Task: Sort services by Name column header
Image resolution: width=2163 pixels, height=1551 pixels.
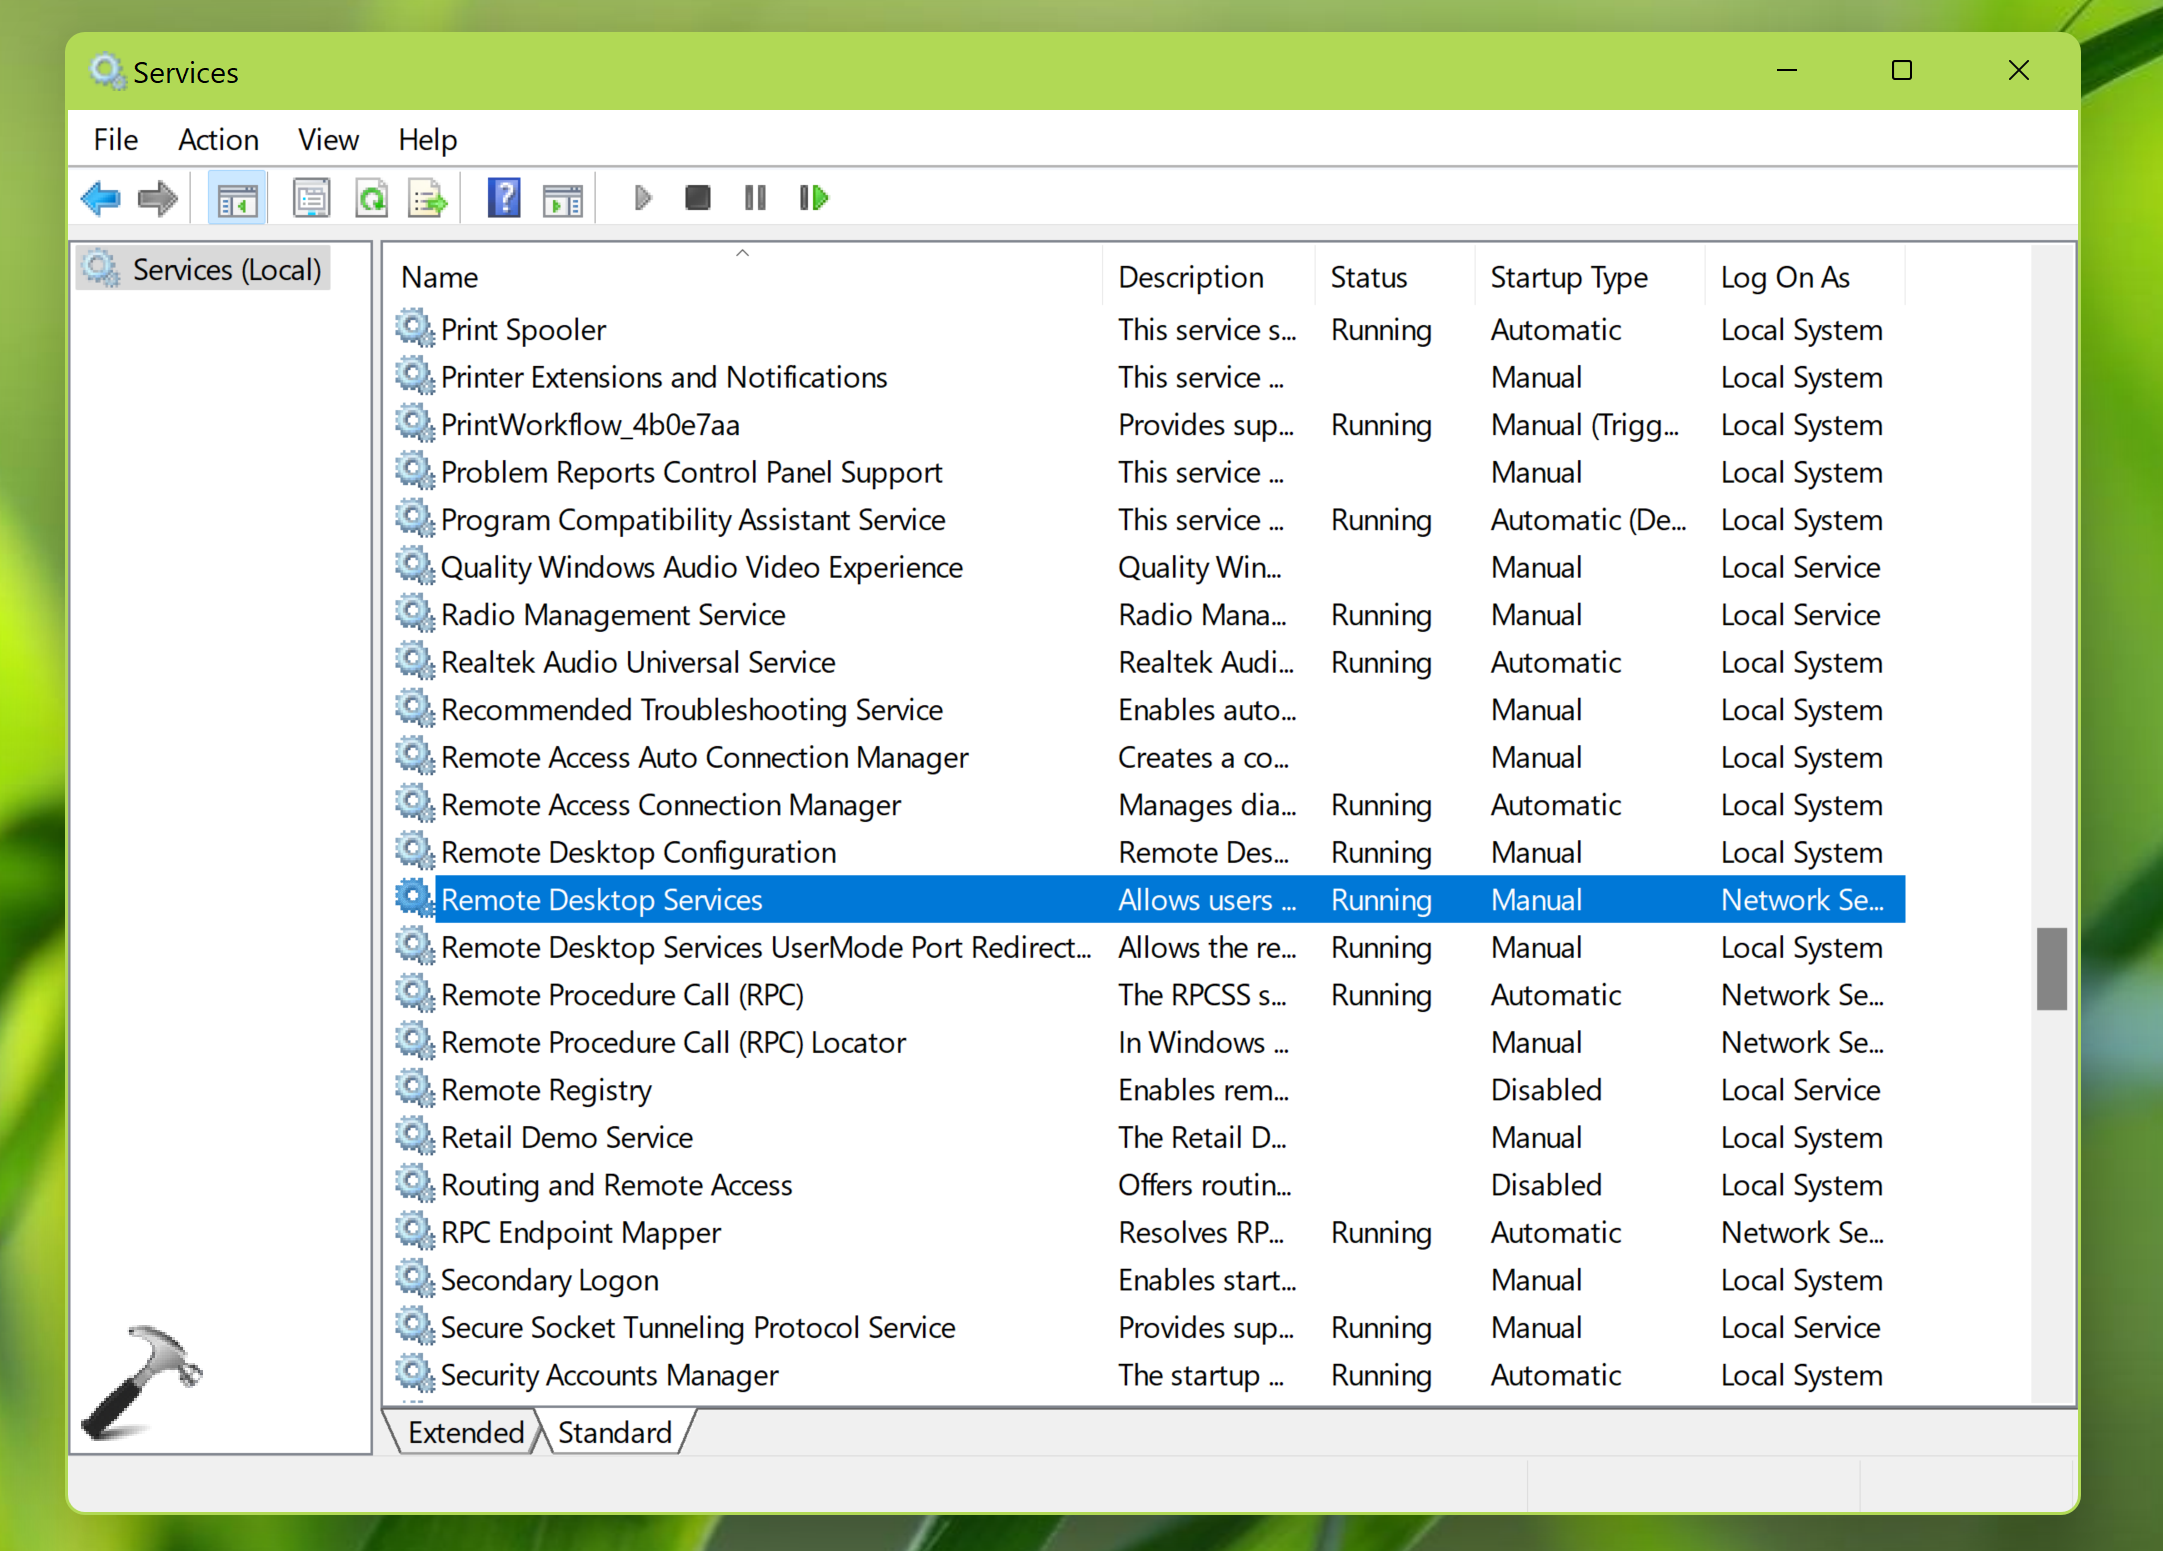Action: coord(440,277)
